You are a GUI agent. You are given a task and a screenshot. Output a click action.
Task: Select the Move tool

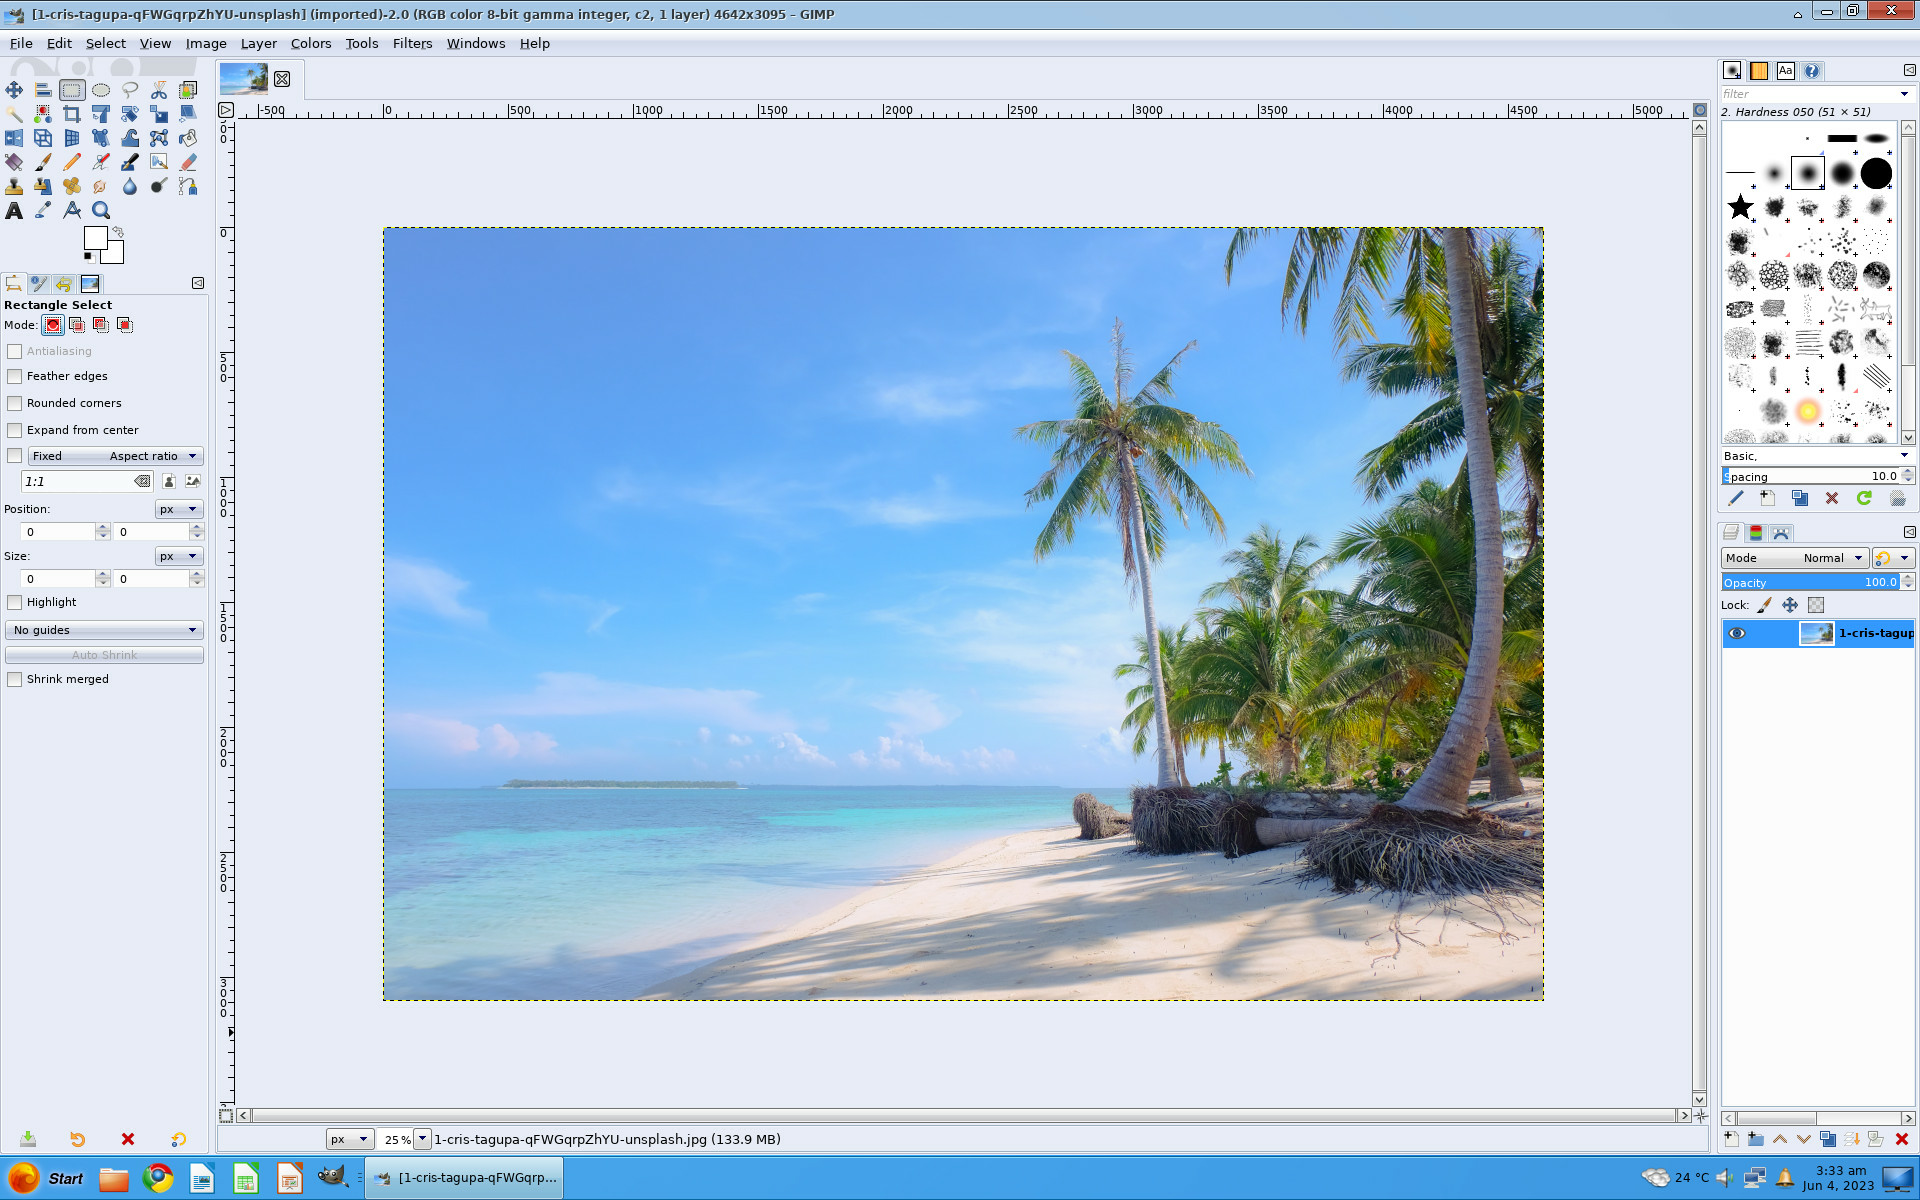coord(14,90)
